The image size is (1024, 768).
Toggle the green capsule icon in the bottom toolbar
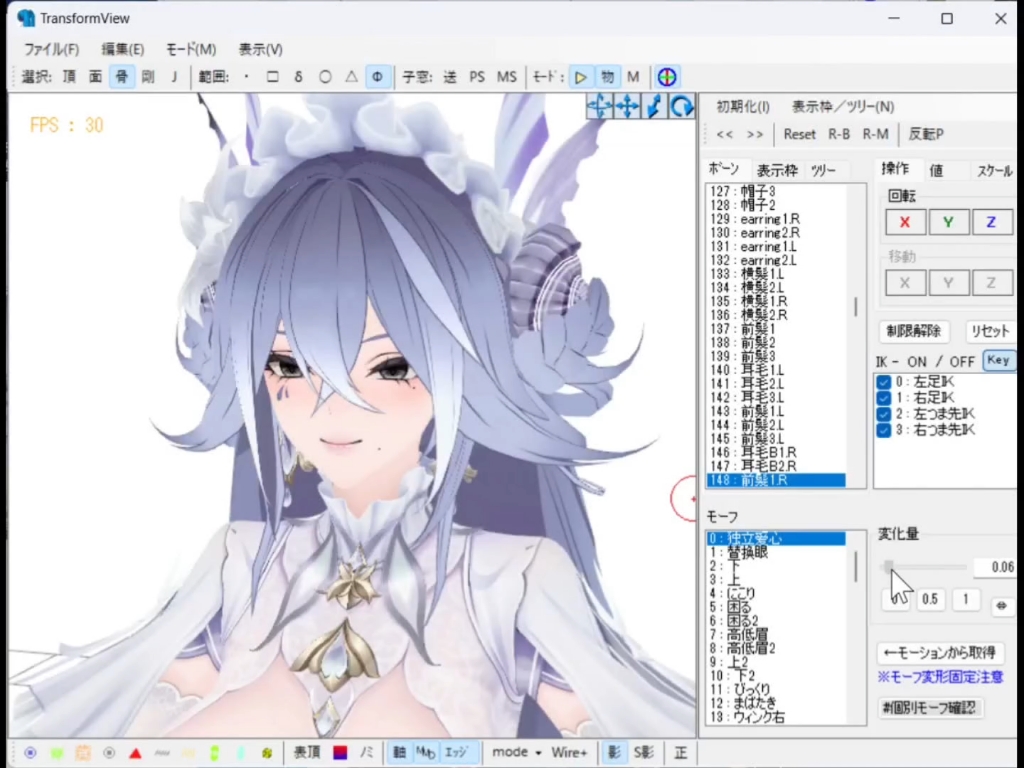pos(214,753)
